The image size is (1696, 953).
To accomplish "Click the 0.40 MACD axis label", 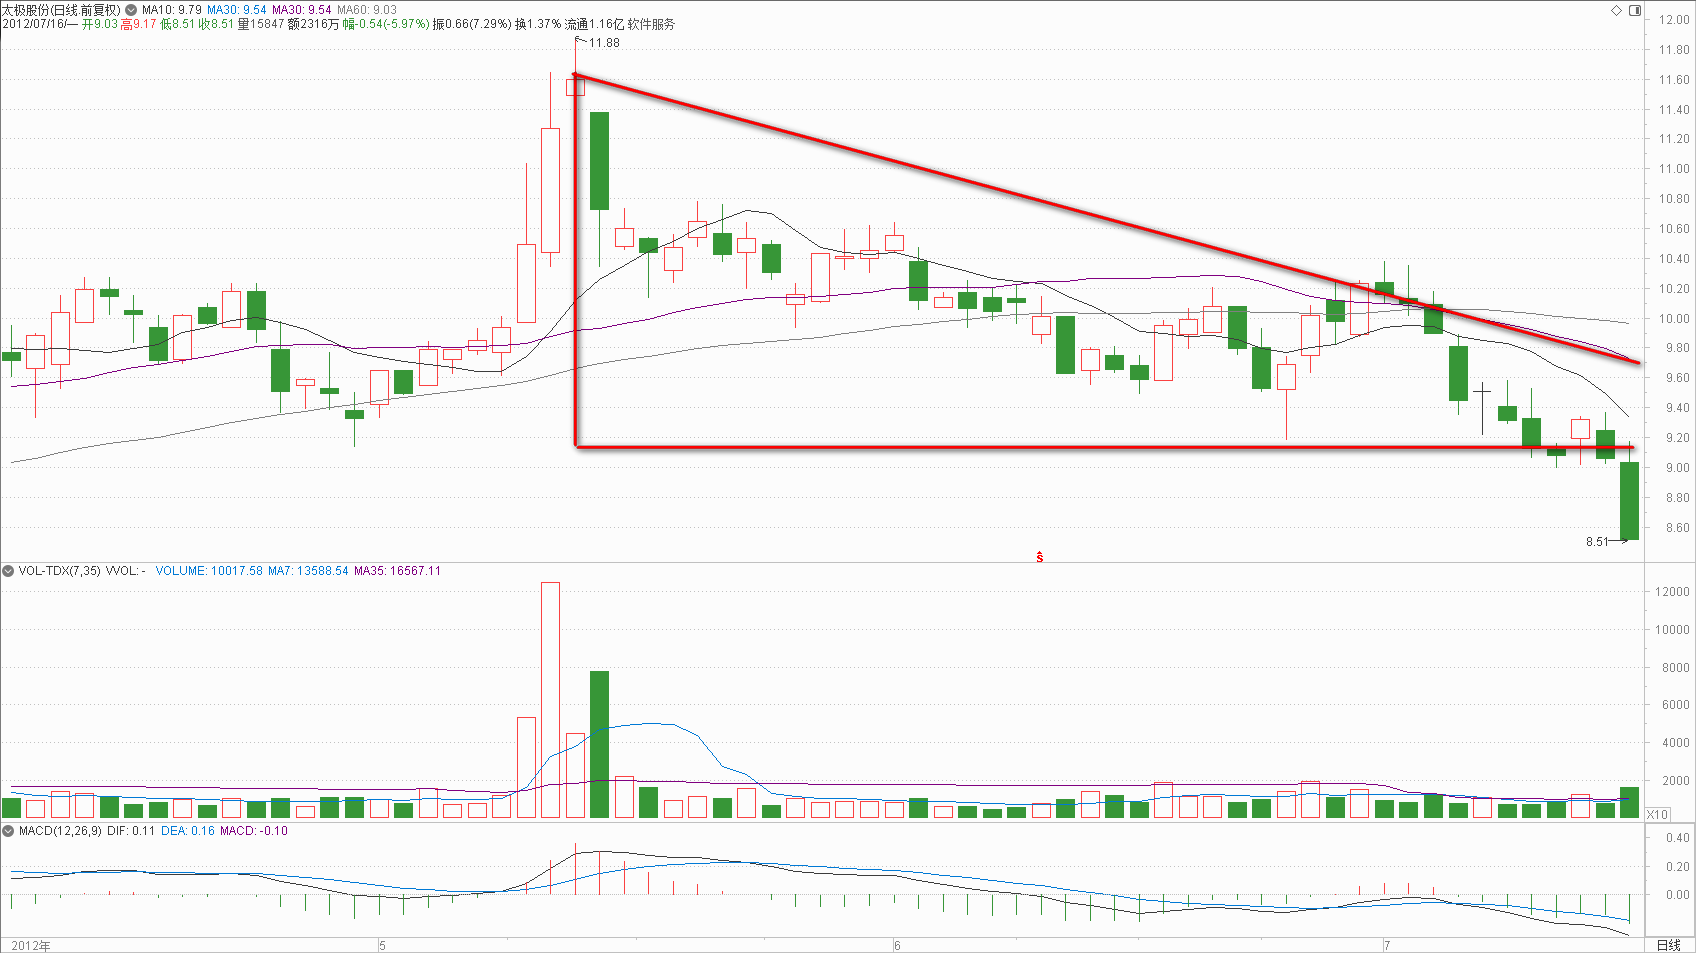I will (x=1678, y=839).
